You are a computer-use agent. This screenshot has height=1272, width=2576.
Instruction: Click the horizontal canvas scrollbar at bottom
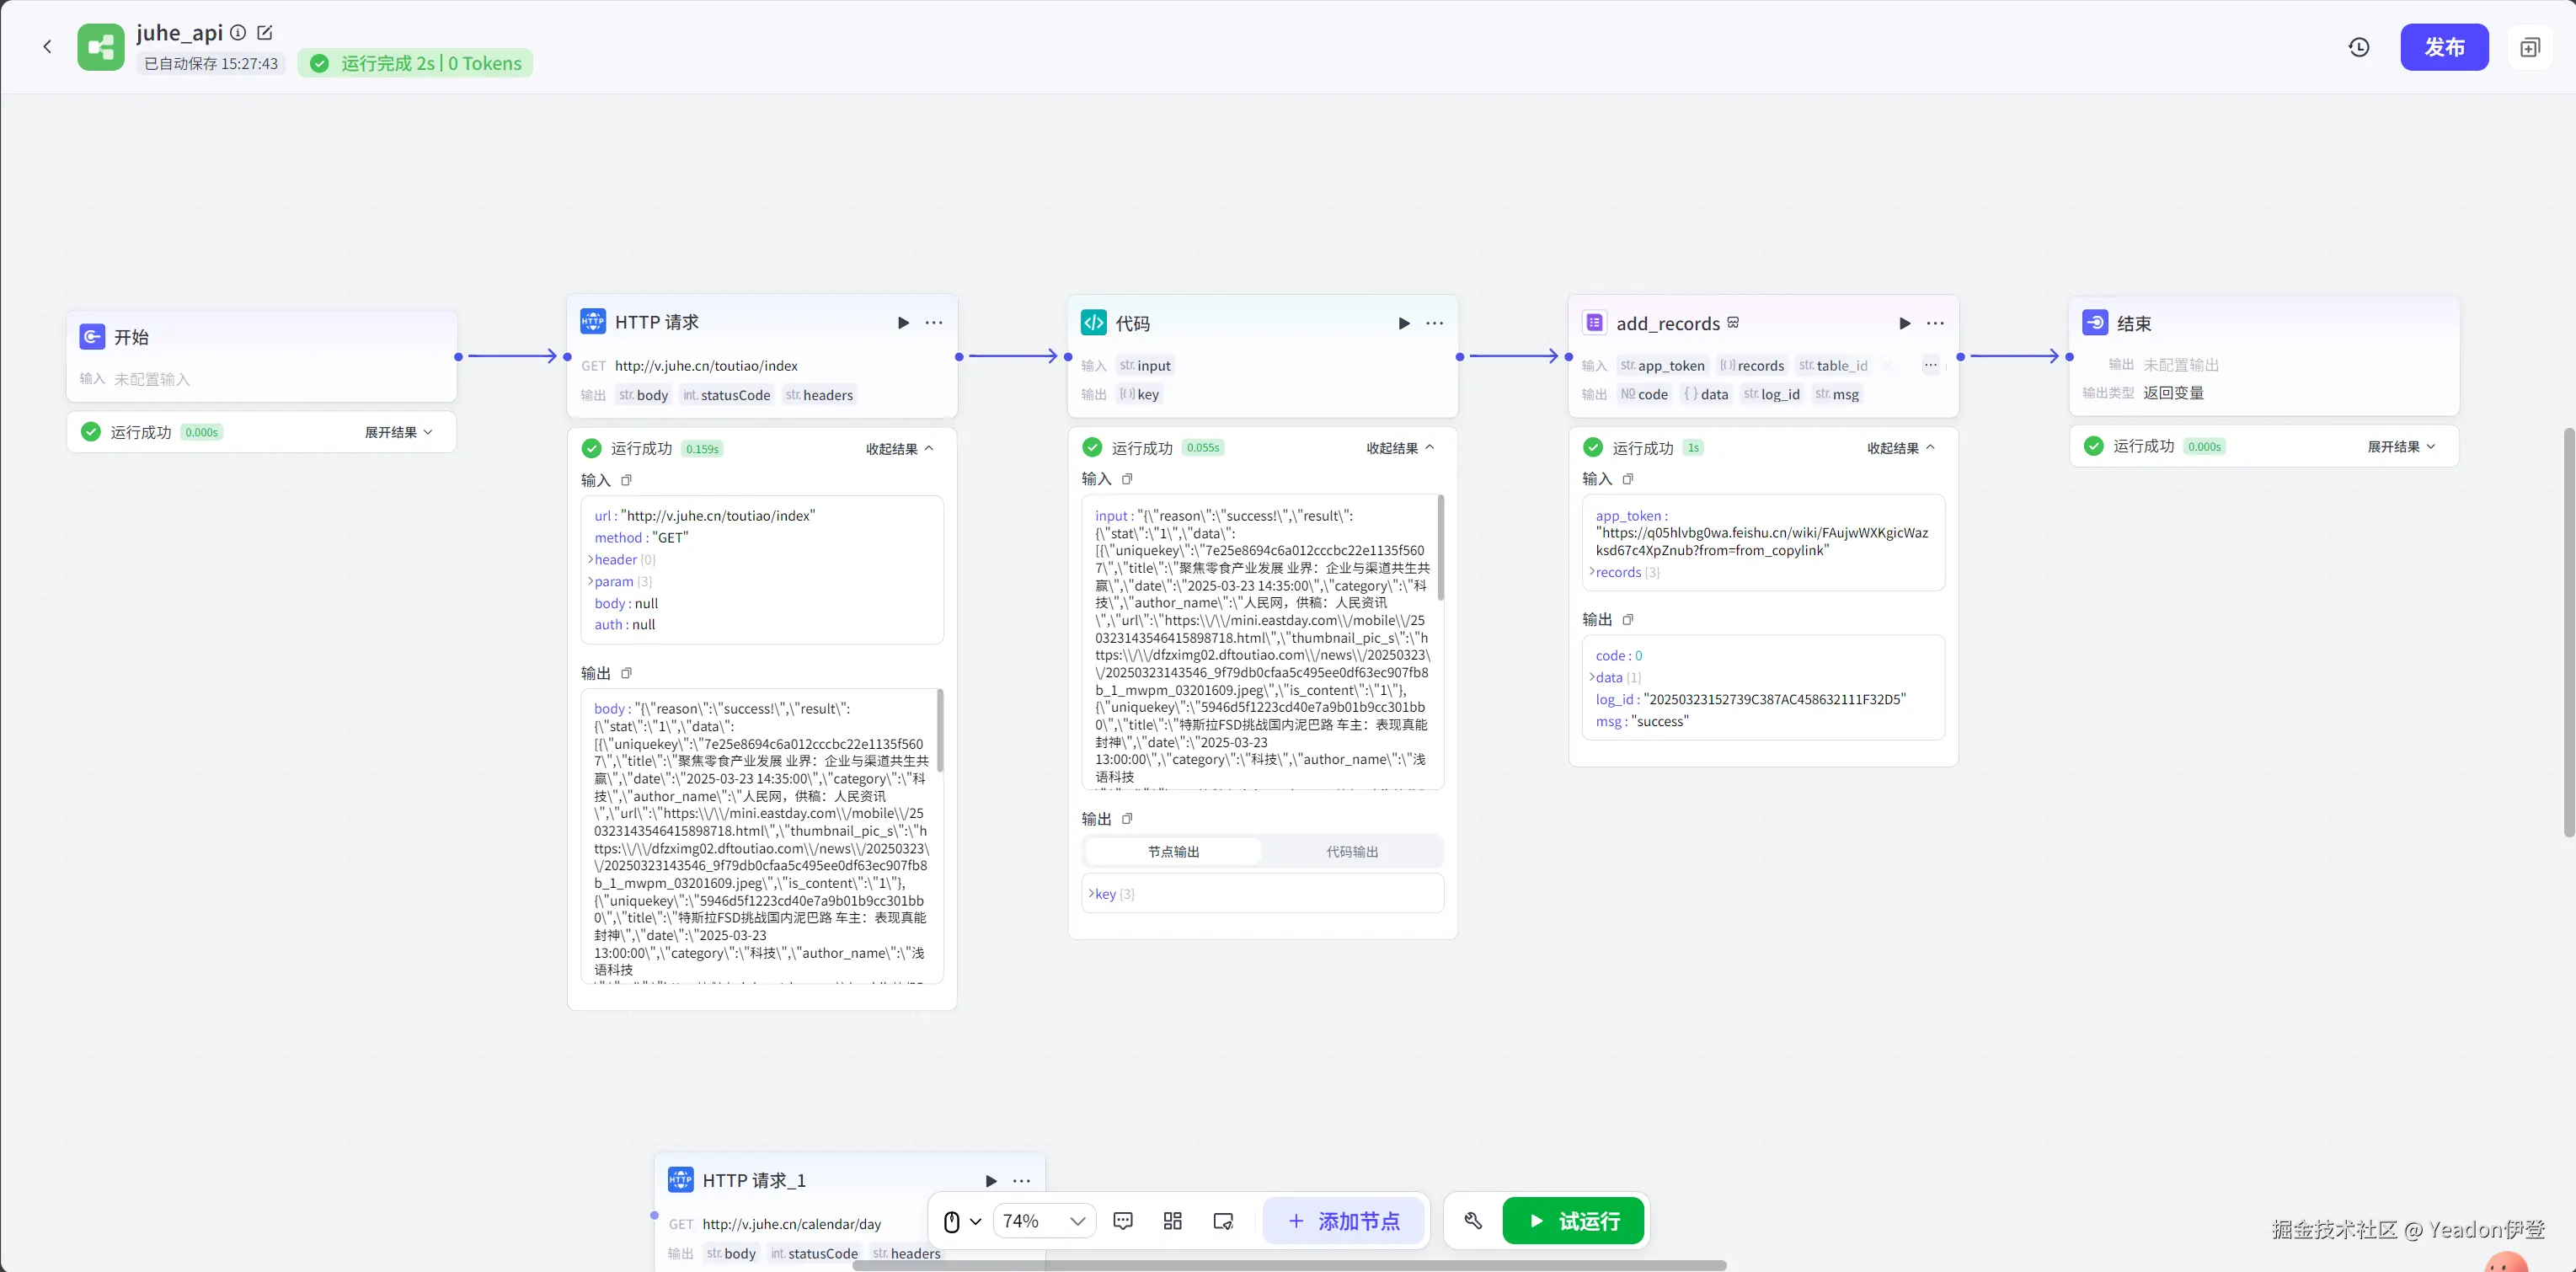(x=1288, y=1266)
